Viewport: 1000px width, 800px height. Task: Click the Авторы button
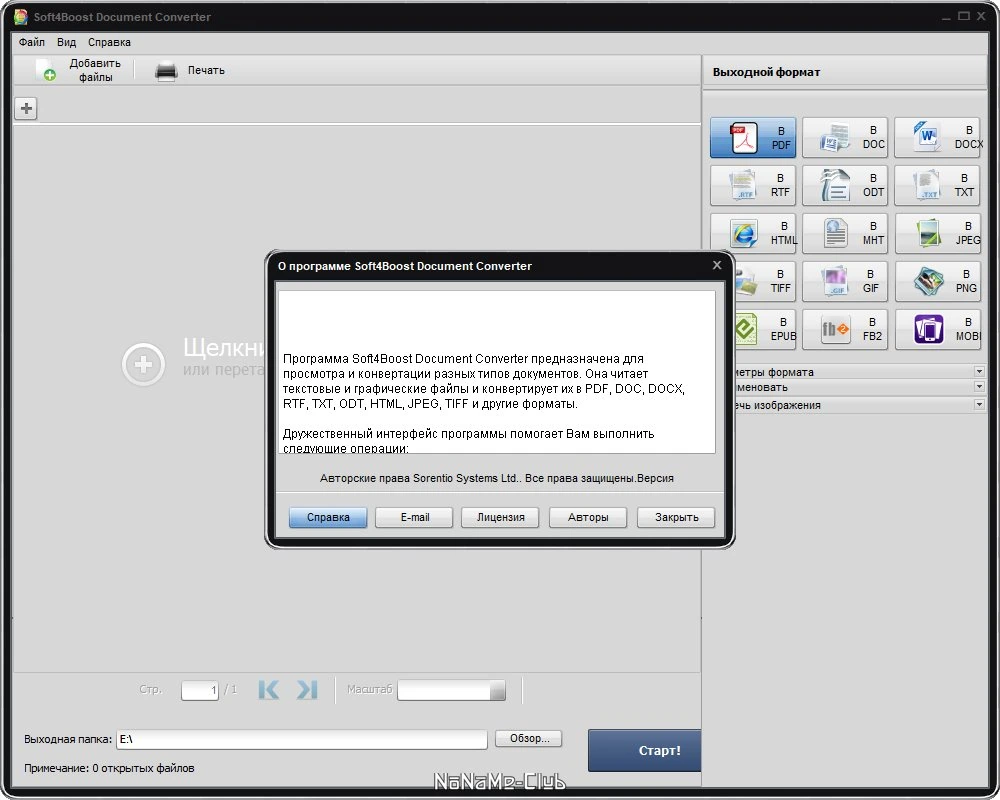click(588, 517)
